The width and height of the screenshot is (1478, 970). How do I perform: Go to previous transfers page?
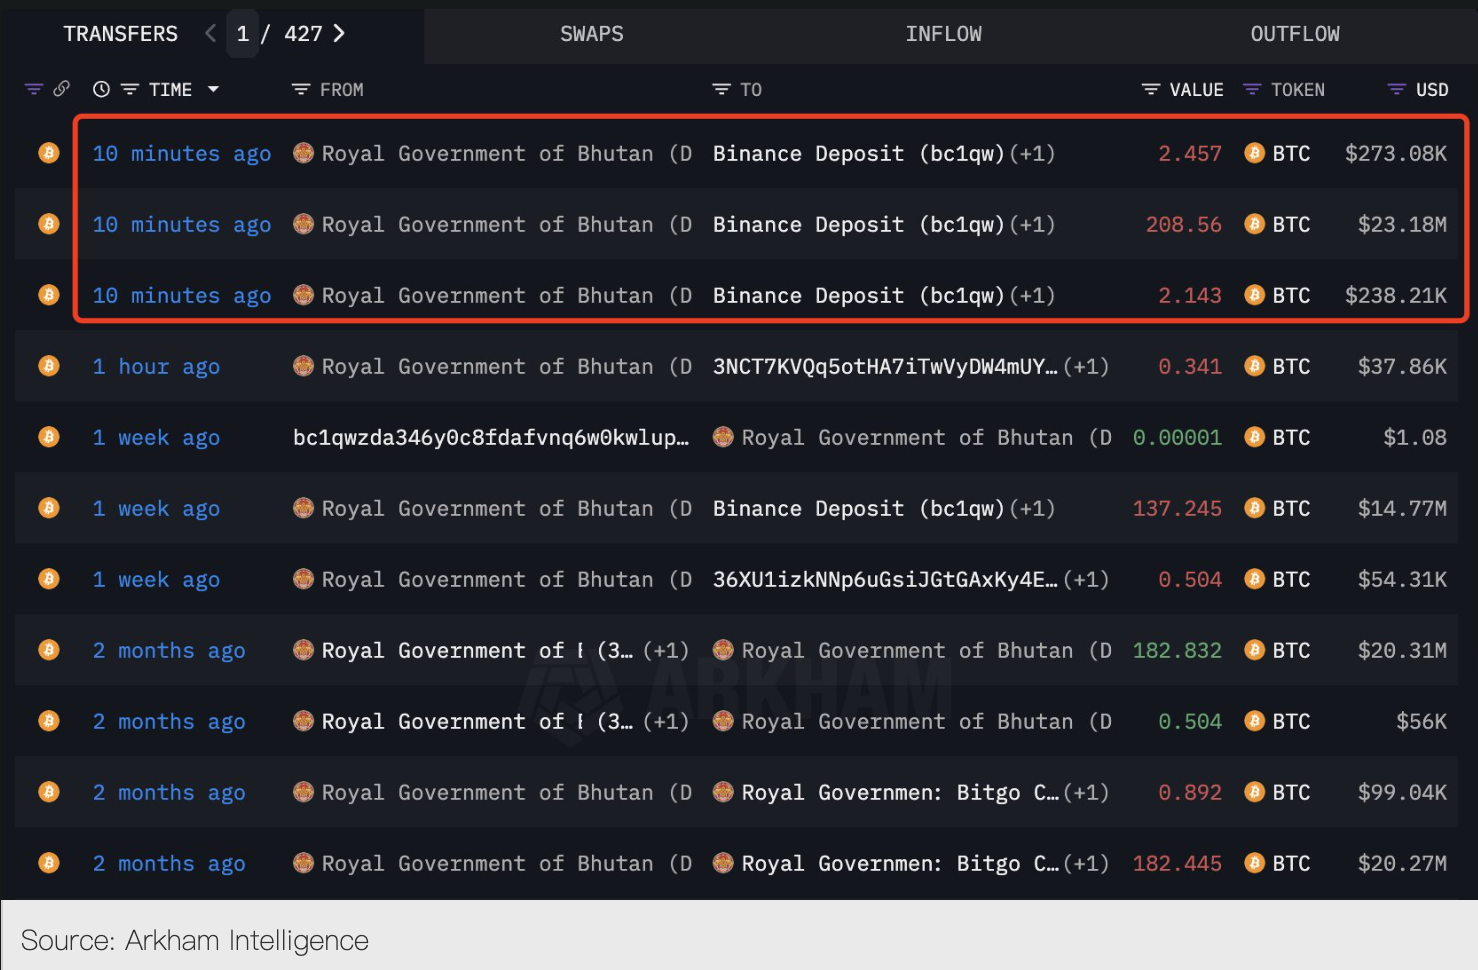(x=210, y=33)
